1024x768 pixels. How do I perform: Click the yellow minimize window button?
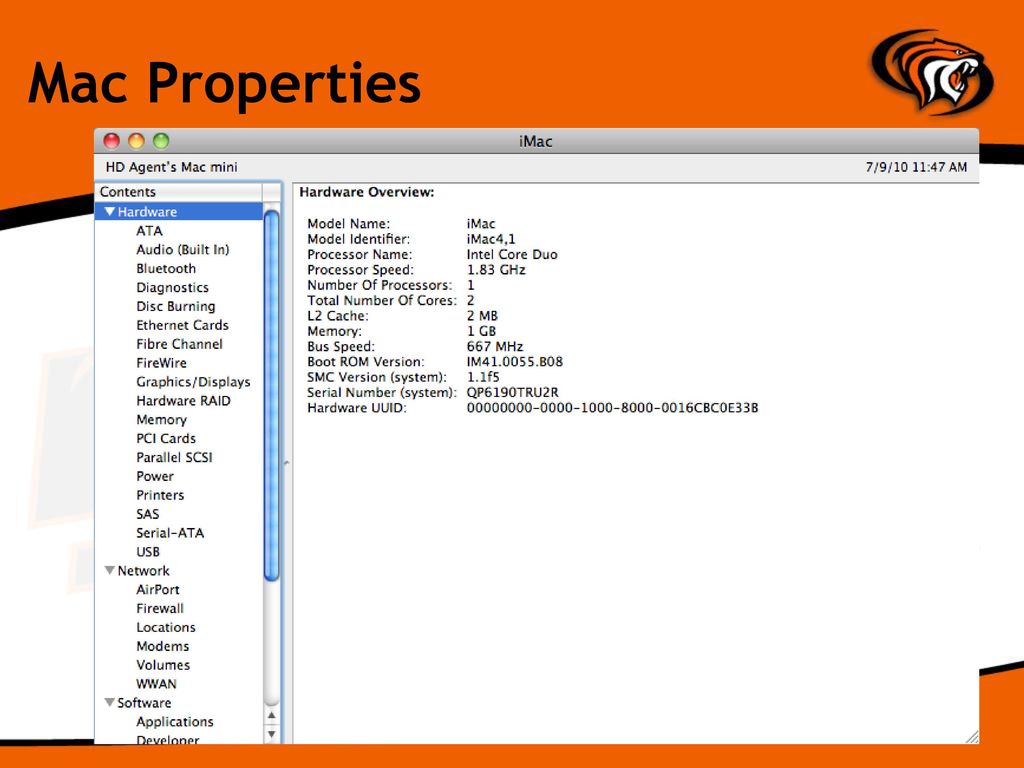tap(136, 140)
